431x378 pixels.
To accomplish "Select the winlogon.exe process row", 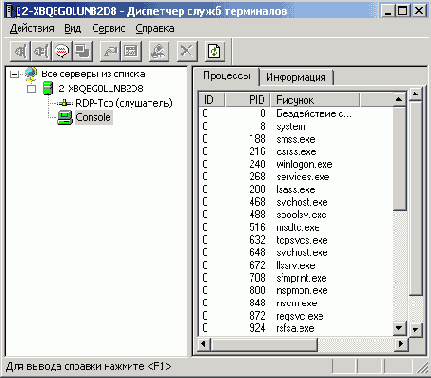I will (296, 164).
